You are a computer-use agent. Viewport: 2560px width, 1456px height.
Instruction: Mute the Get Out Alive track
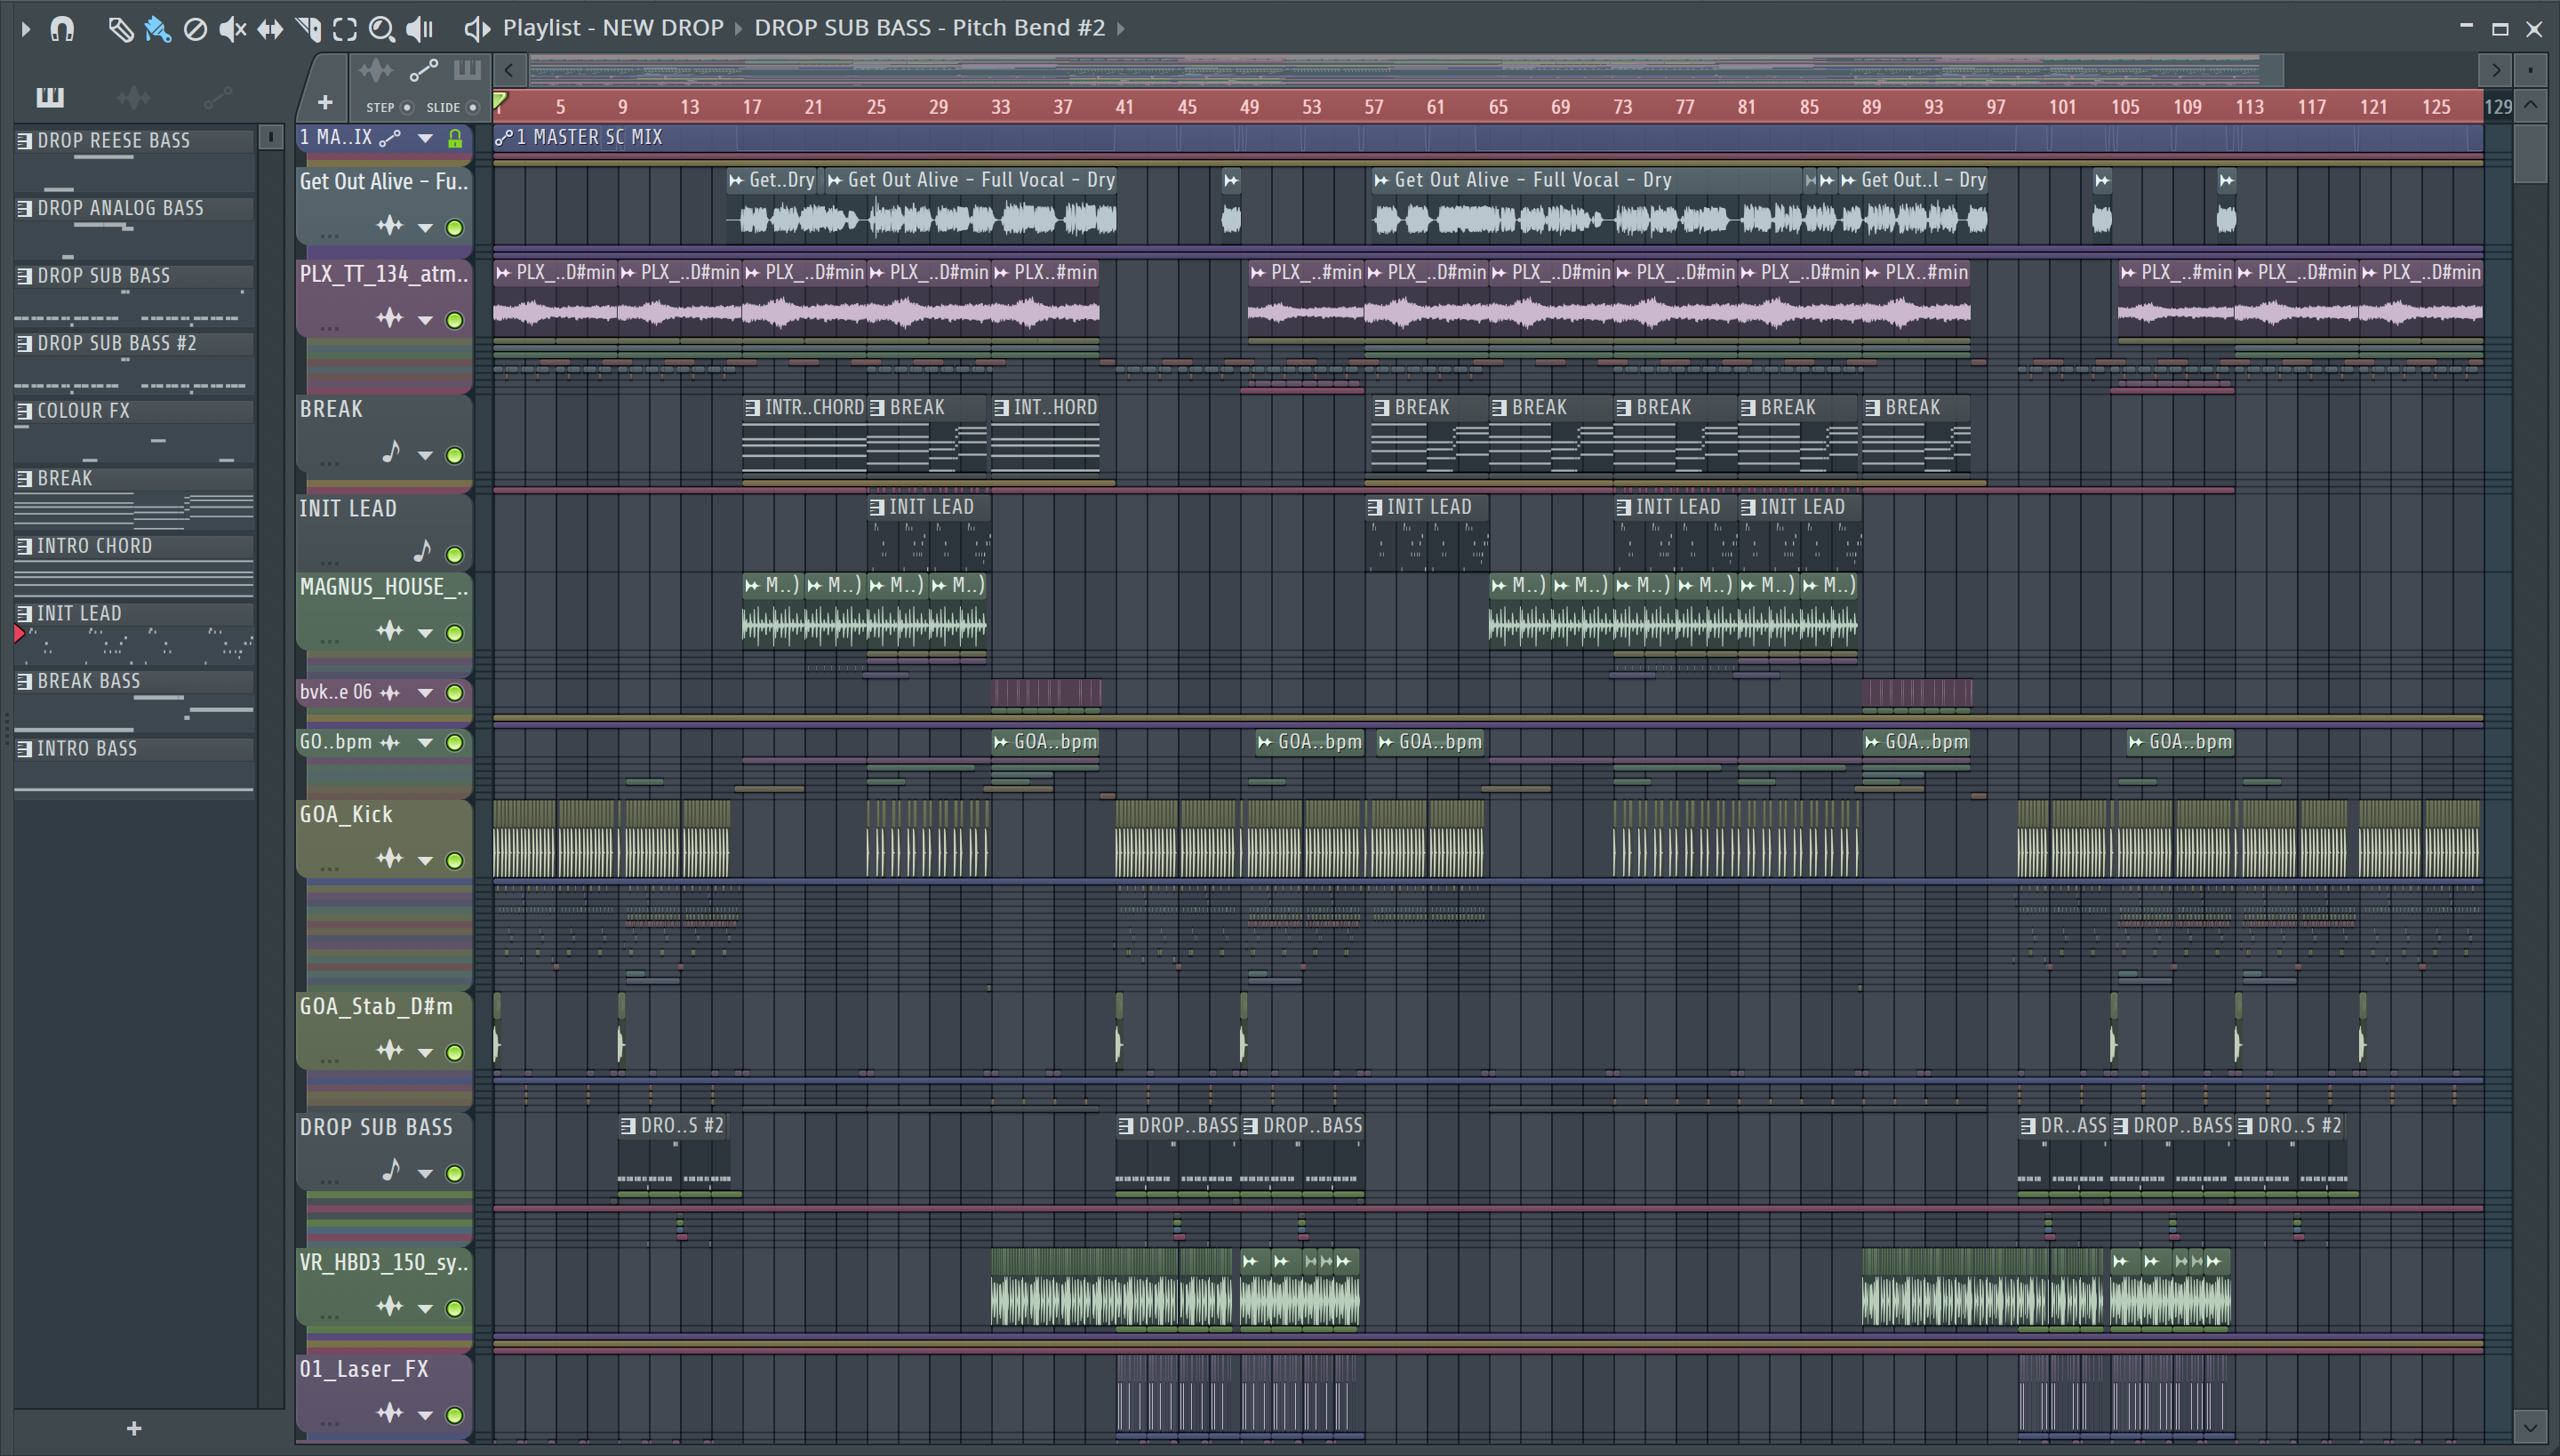tap(455, 227)
